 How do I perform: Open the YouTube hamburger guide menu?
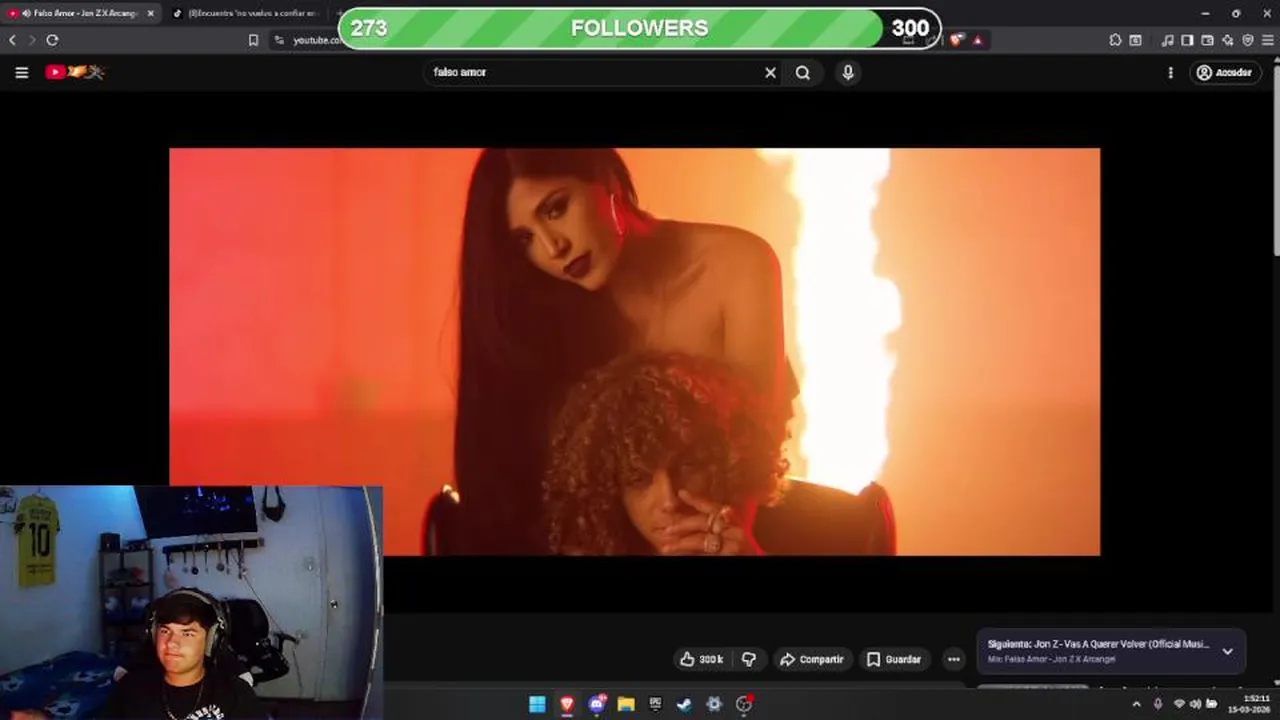[21, 72]
